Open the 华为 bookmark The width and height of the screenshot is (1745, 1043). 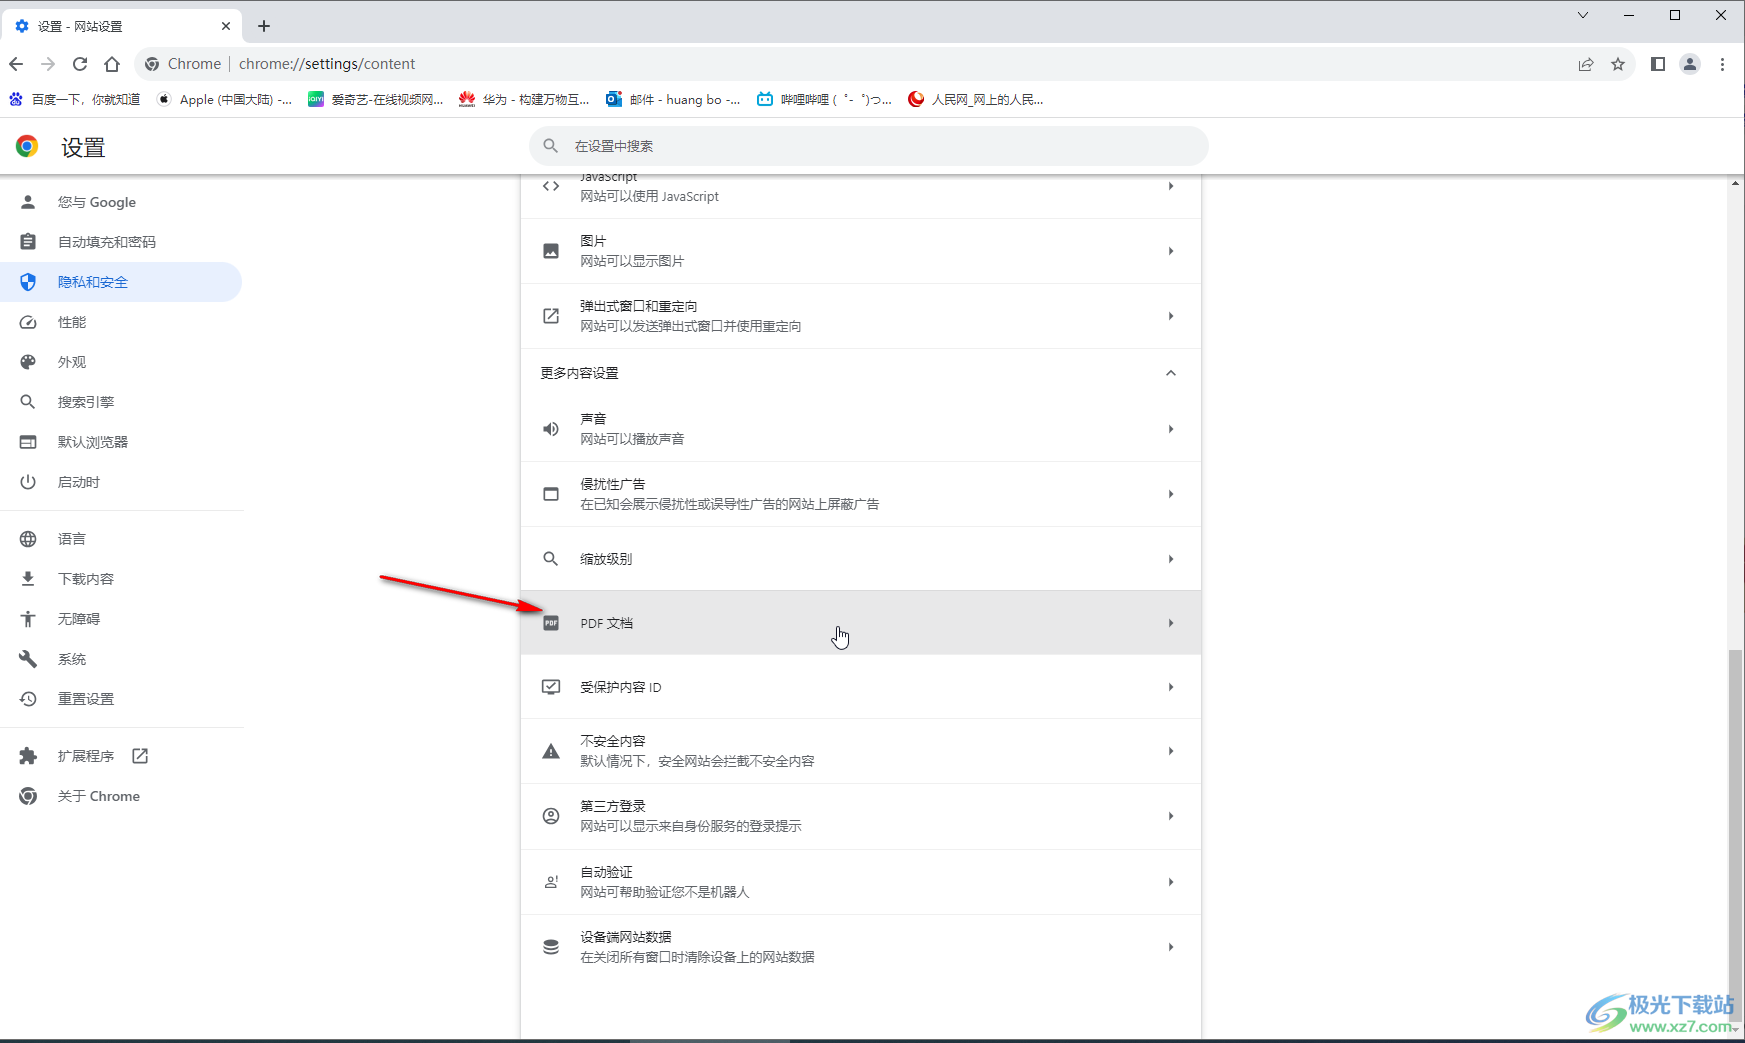pyautogui.click(x=524, y=99)
